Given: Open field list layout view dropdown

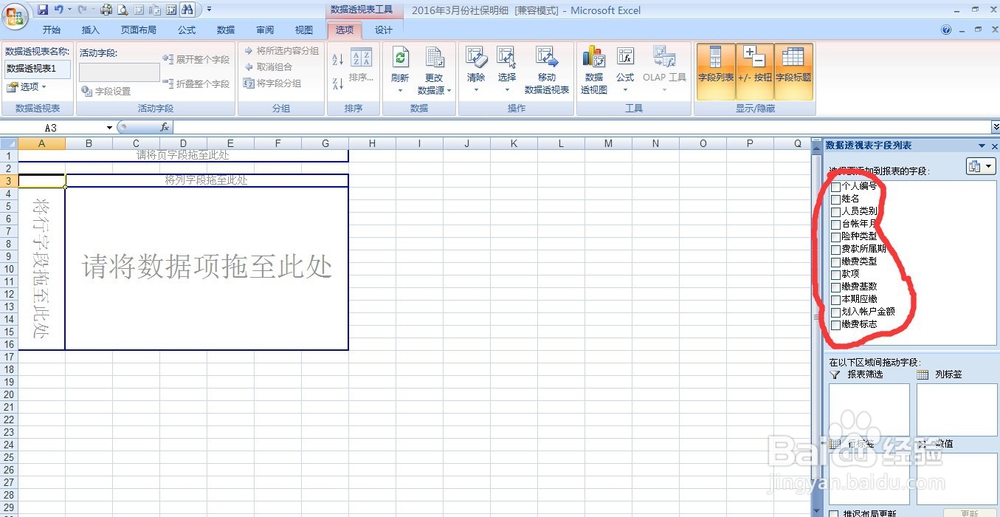Looking at the screenshot, I should point(981,166).
